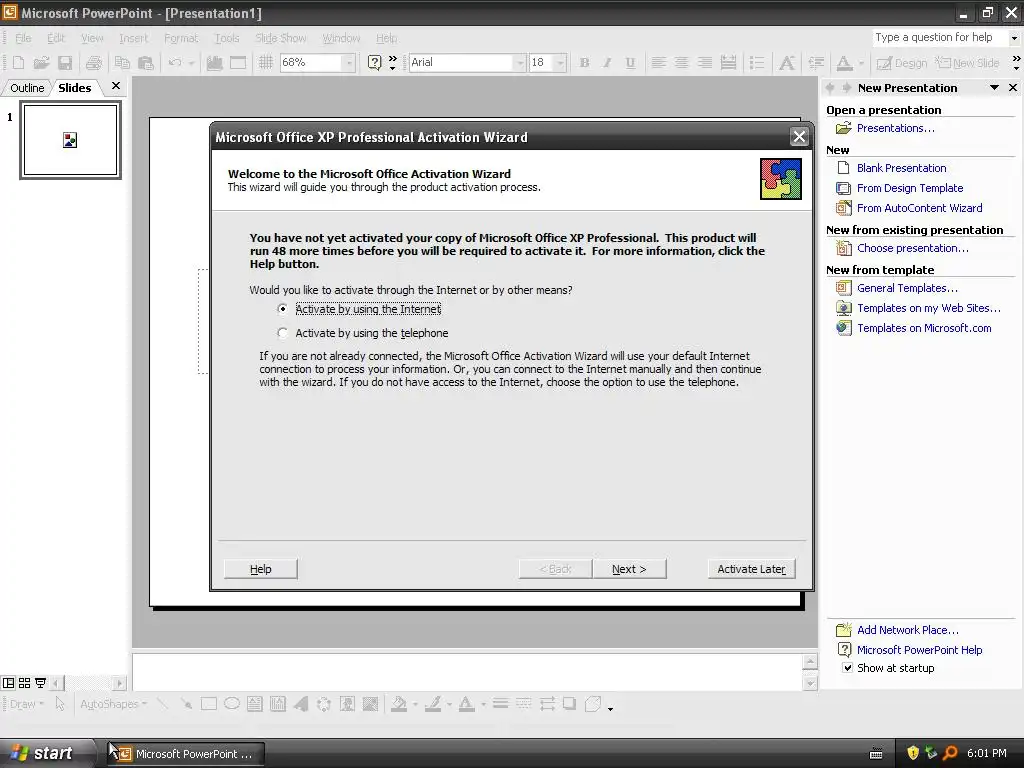This screenshot has width=1024, height=768.
Task: Click the Bullets icon
Action: [x=757, y=63]
